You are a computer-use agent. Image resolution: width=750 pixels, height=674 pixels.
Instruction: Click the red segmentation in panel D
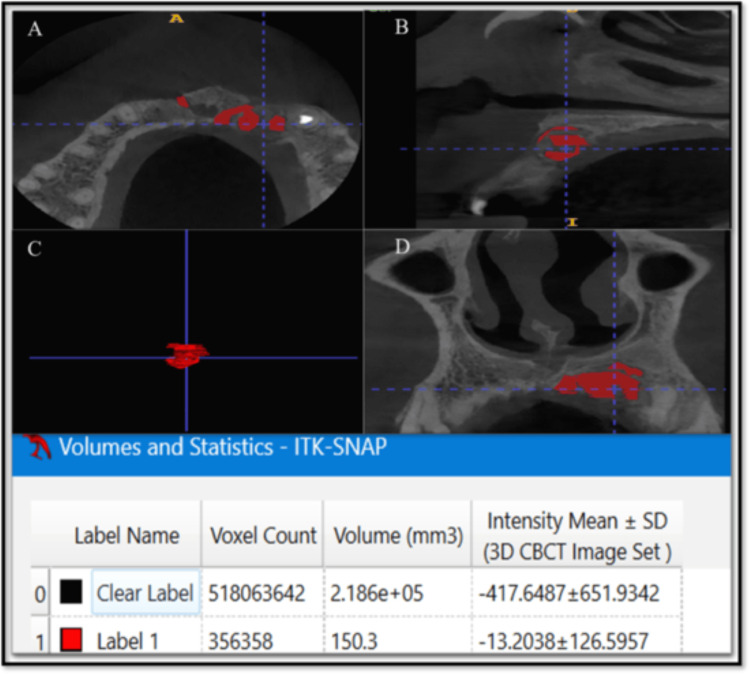(x=598, y=381)
